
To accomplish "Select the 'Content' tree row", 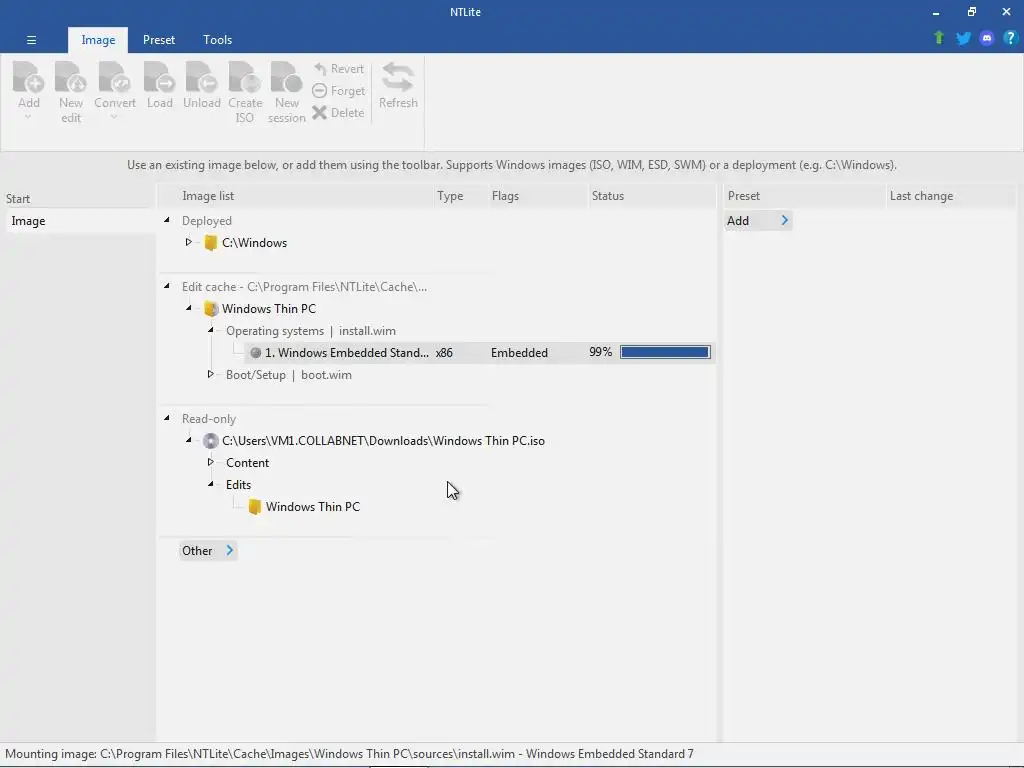I will 247,463.
